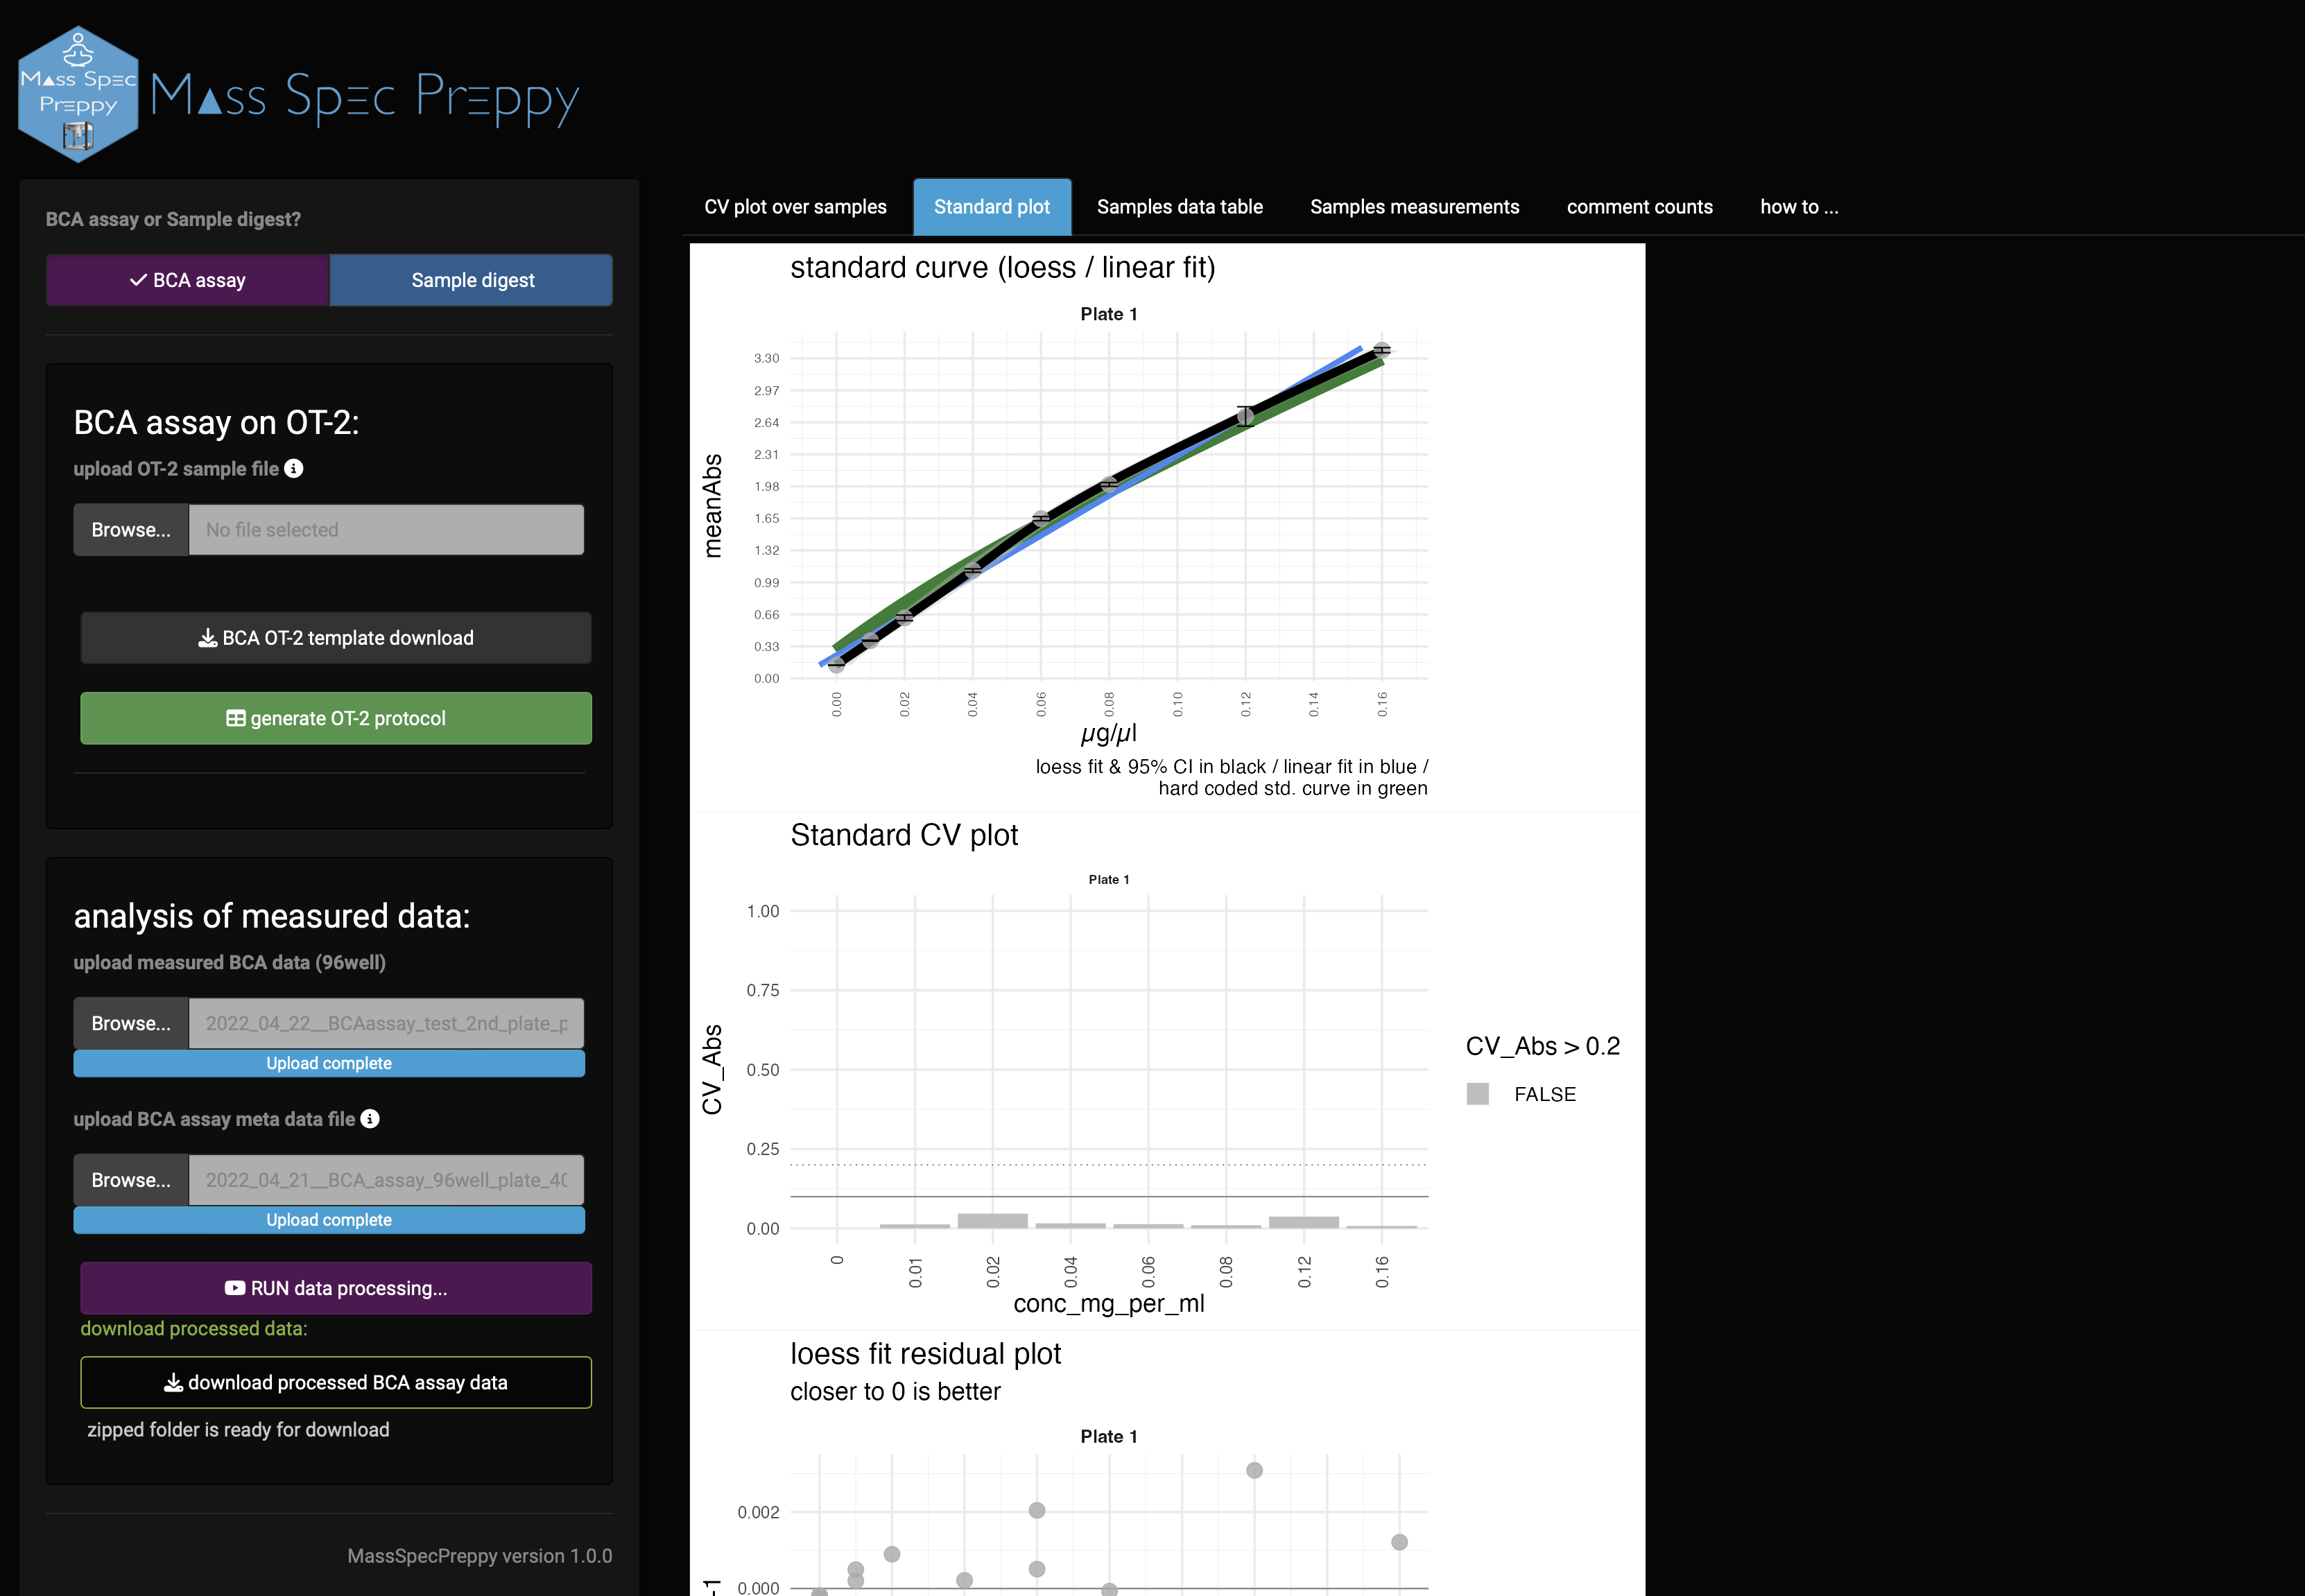The image size is (2305, 1596).
Task: Click the table icon on generate OT-2 protocol
Action: [236, 718]
